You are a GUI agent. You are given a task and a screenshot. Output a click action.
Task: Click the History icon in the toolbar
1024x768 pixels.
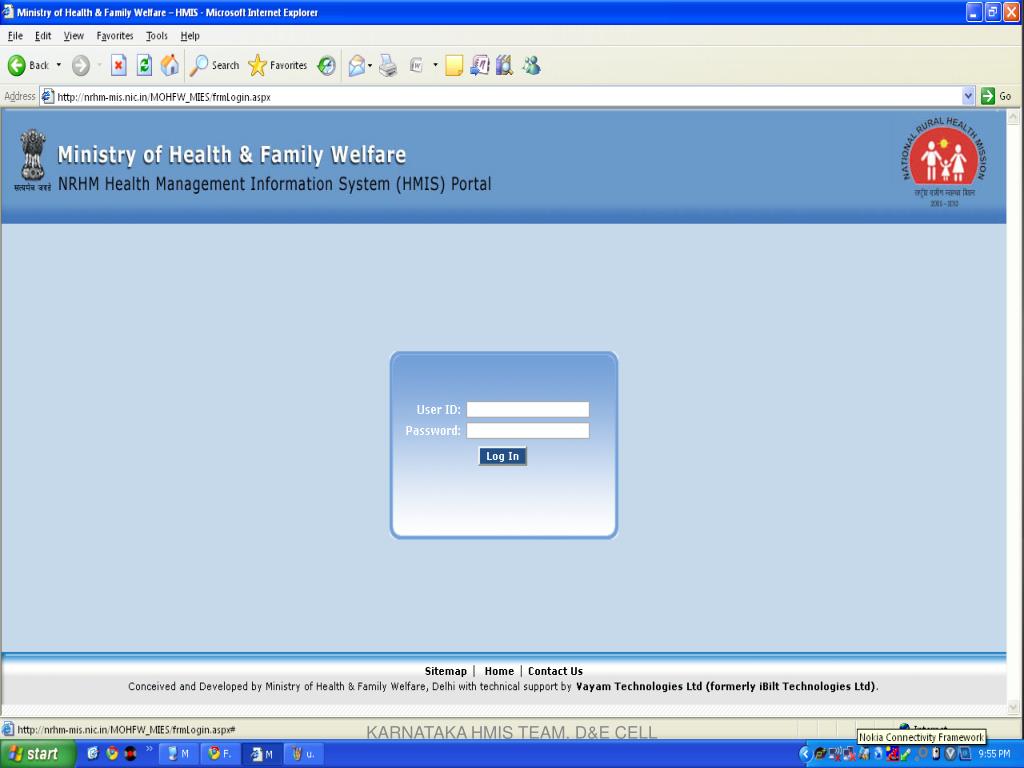click(326, 65)
